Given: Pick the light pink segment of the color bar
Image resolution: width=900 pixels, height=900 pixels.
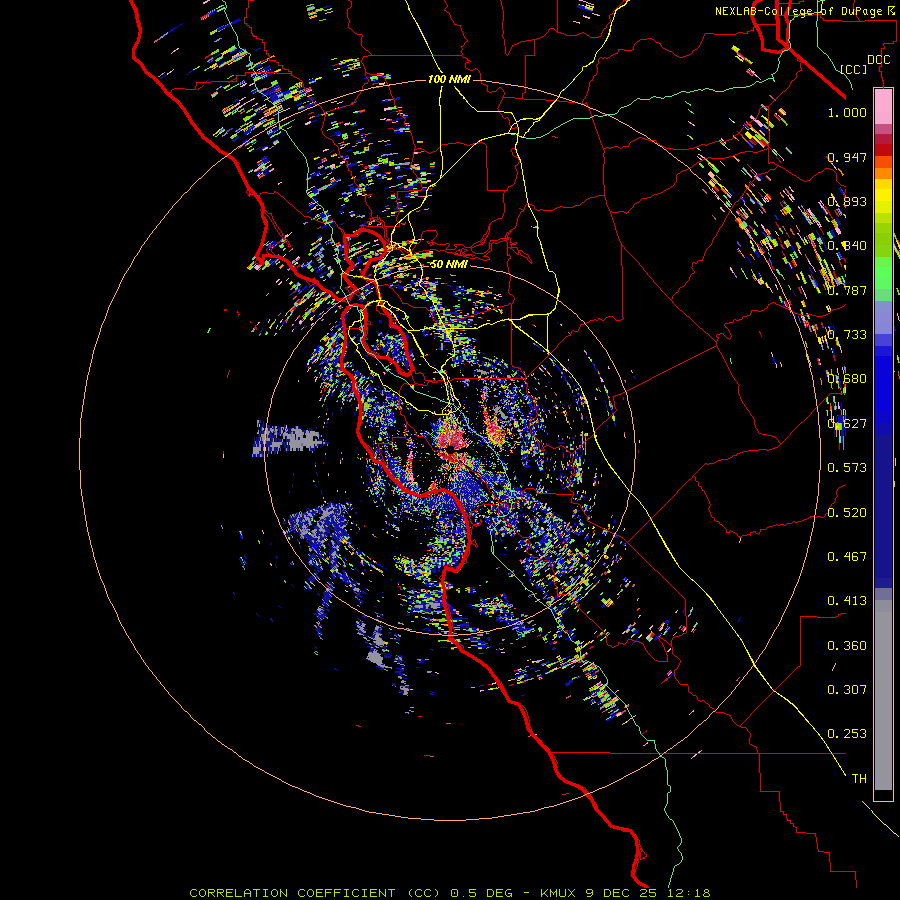Looking at the screenshot, I should click(883, 107).
